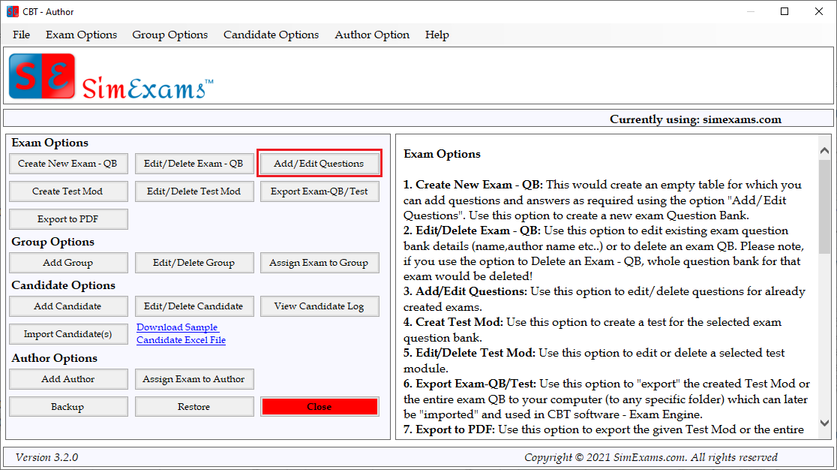837x470 pixels.
Task: Click Export to PDF button
Action: click(x=68, y=219)
